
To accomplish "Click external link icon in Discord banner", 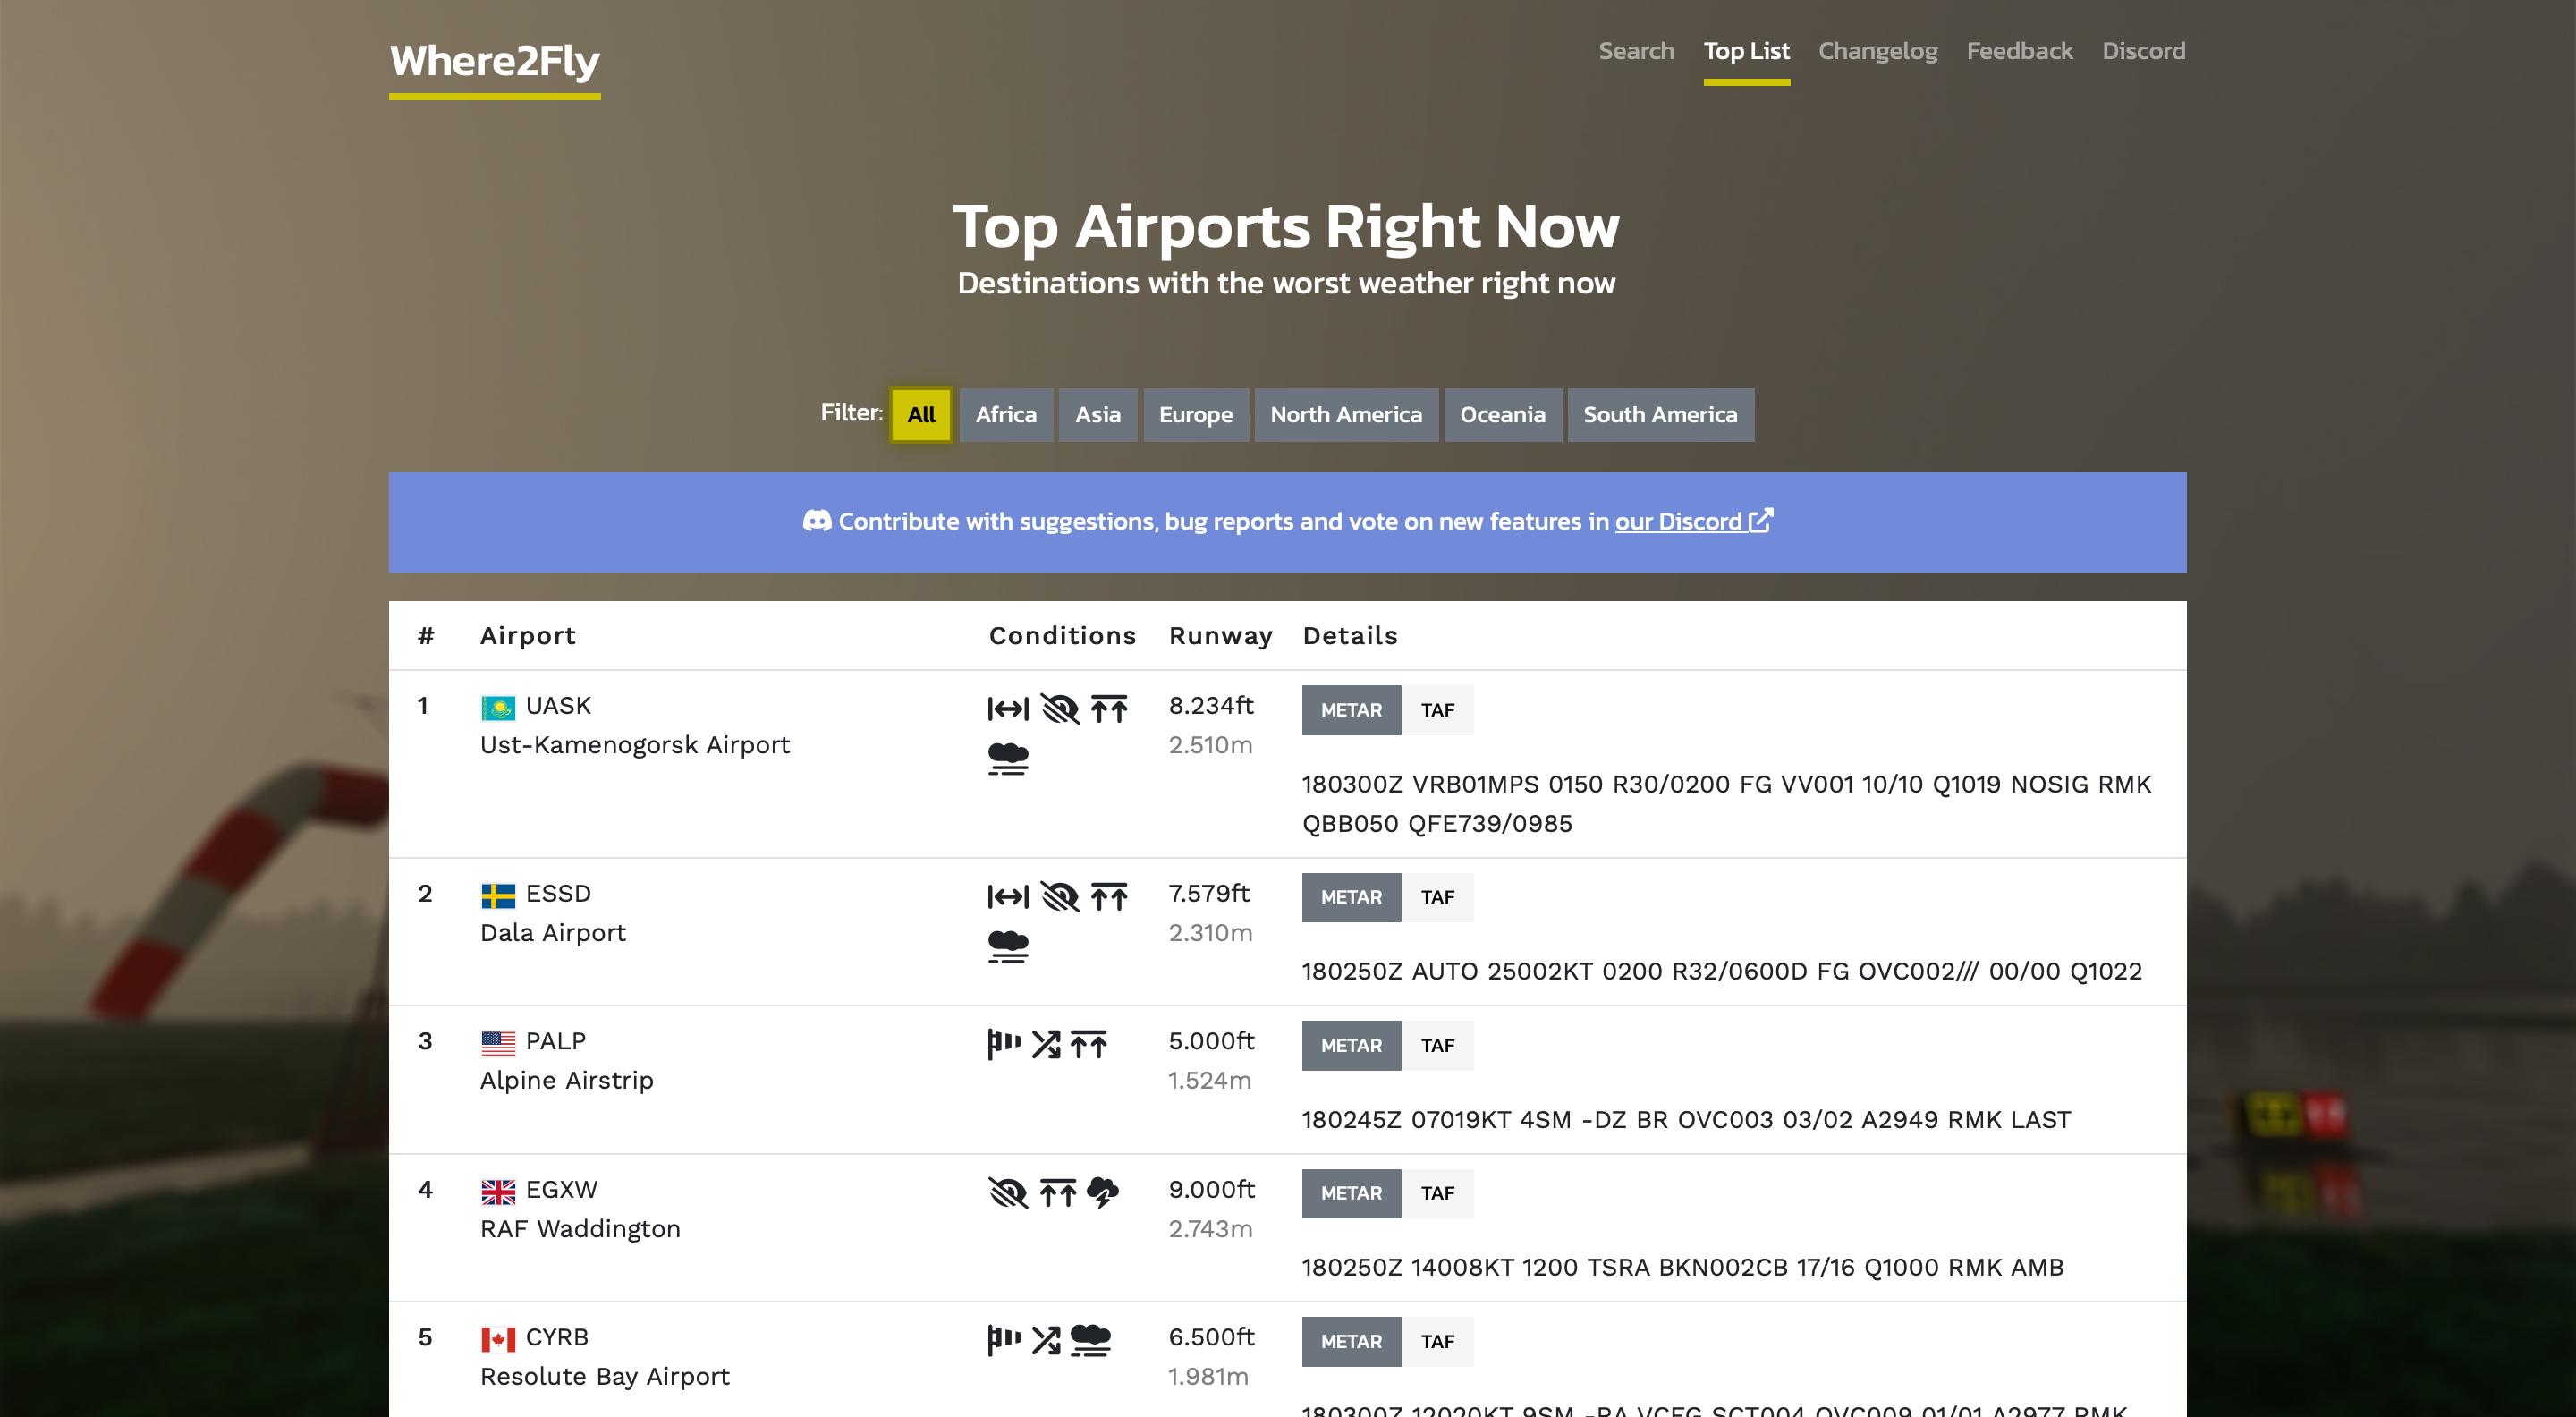I will click(1761, 521).
